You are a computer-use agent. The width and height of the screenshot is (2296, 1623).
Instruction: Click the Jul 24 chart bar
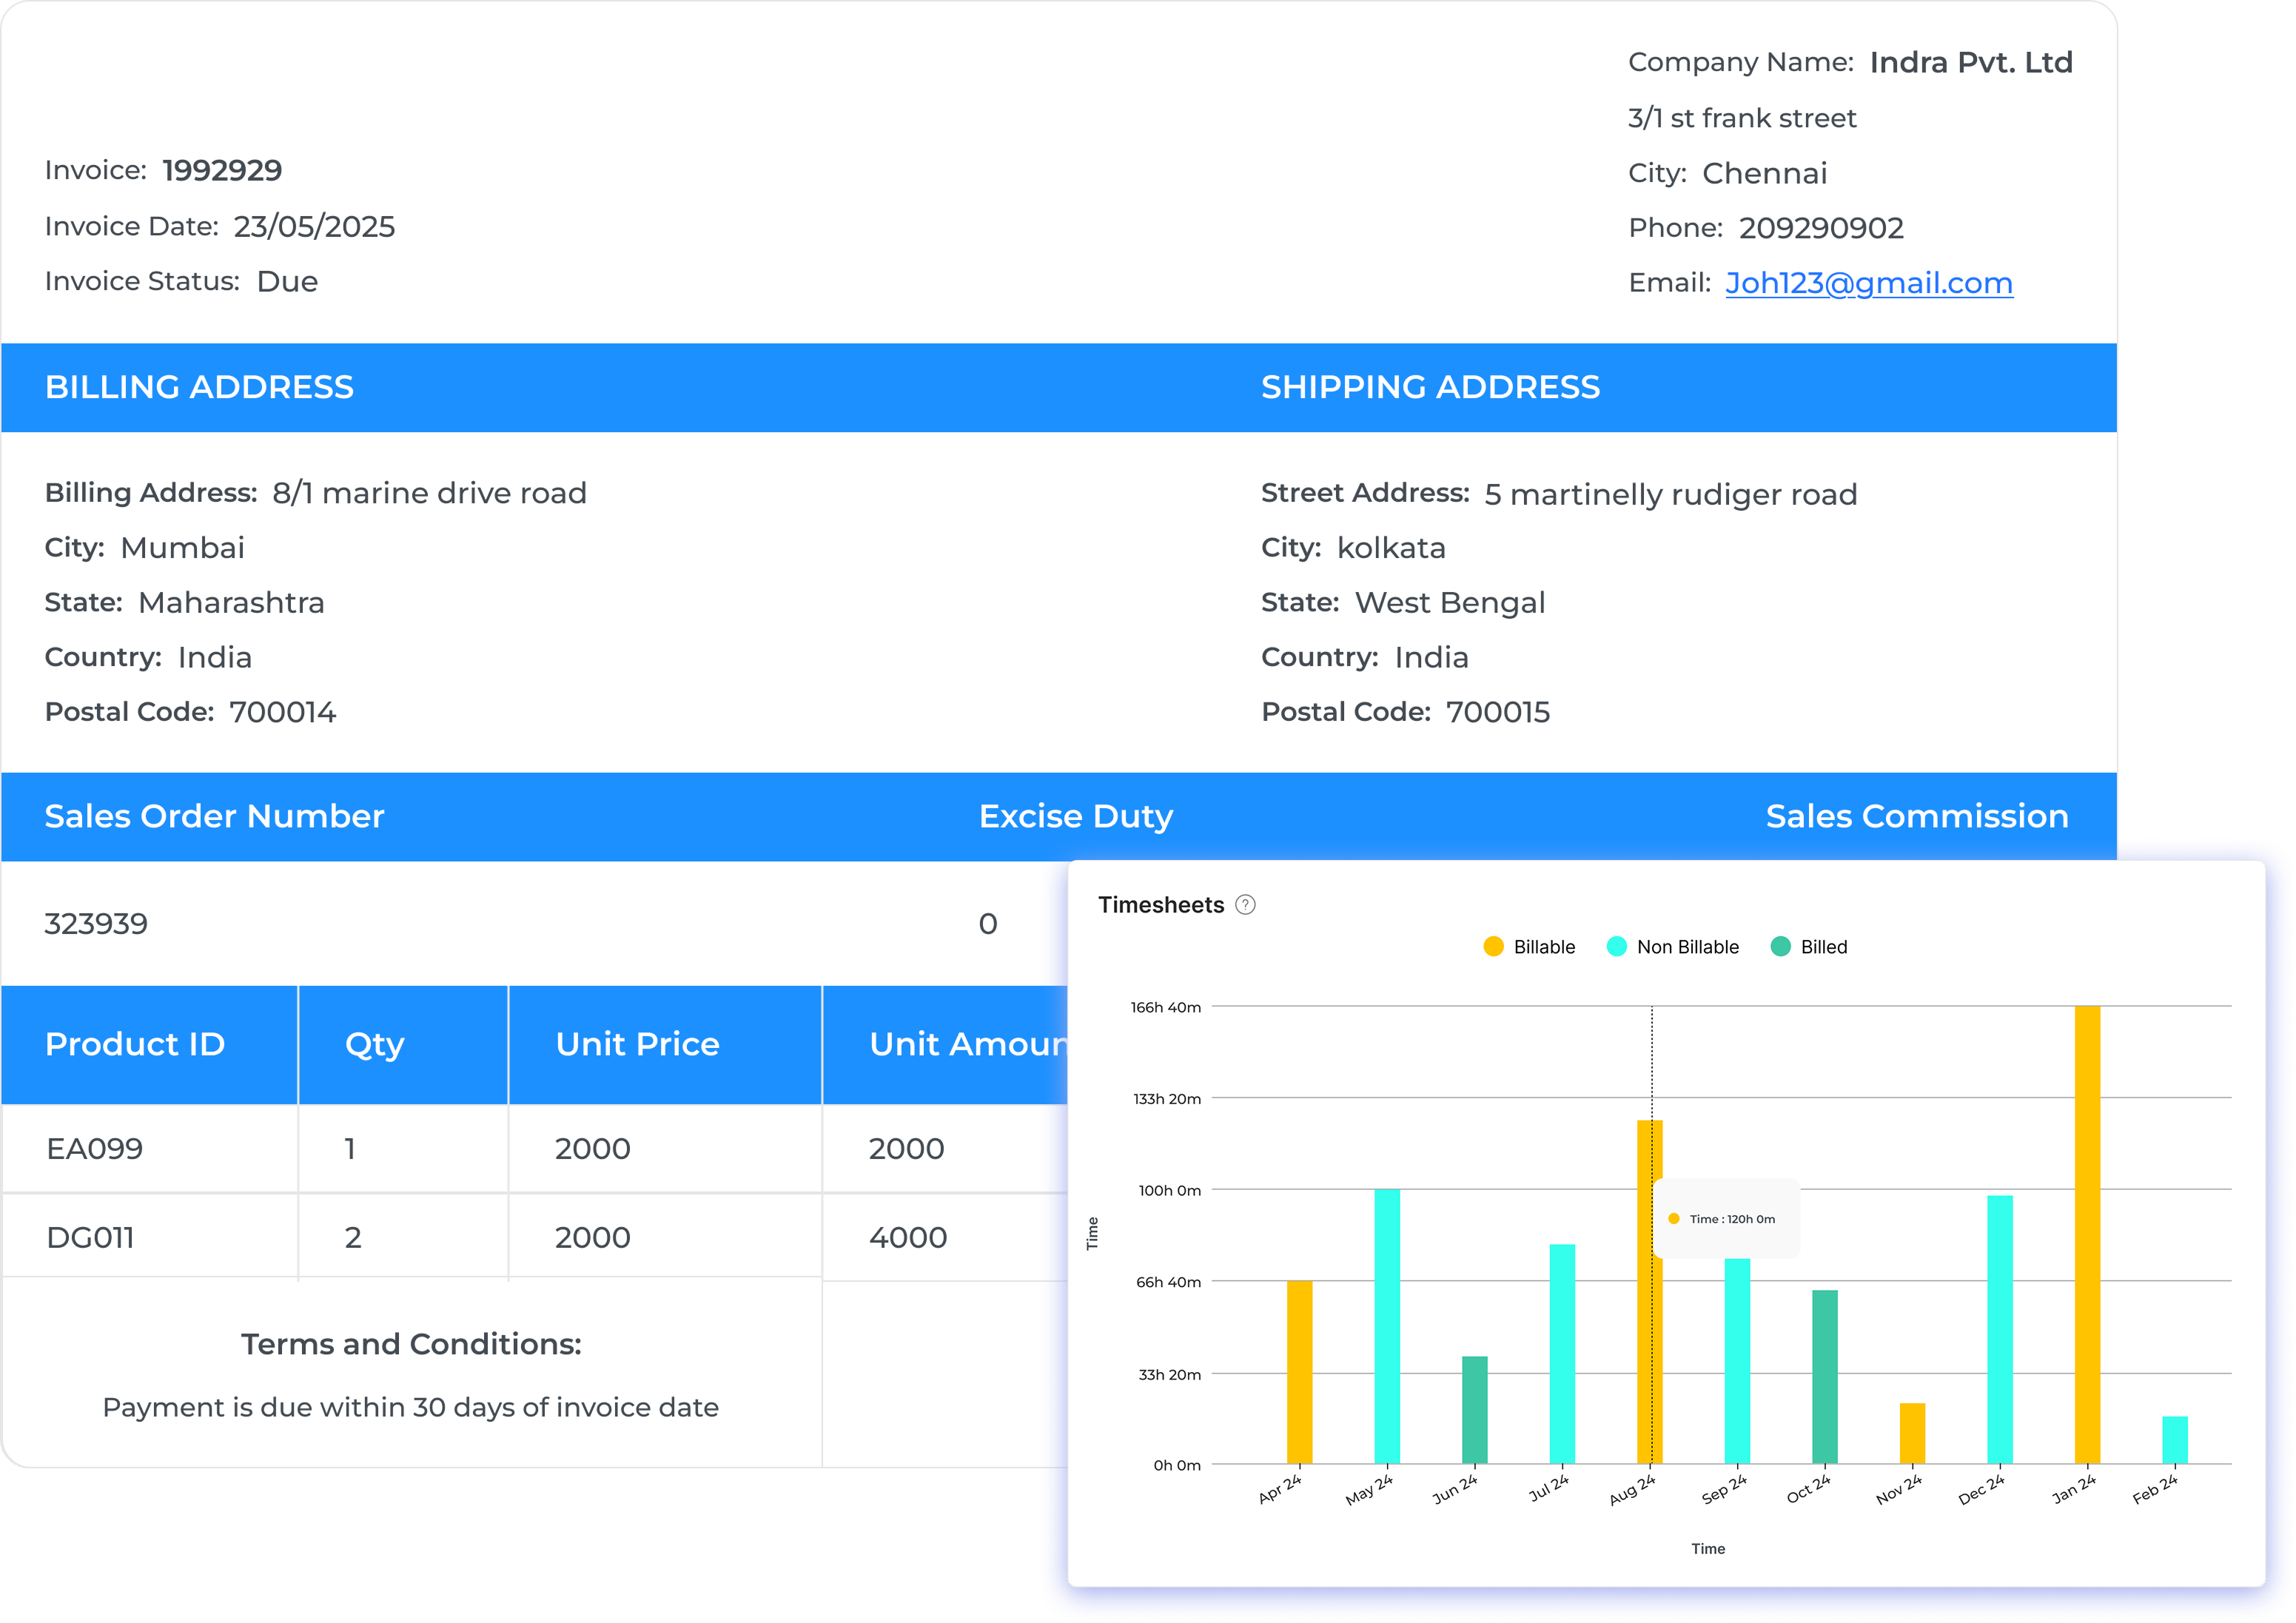coord(1562,1354)
